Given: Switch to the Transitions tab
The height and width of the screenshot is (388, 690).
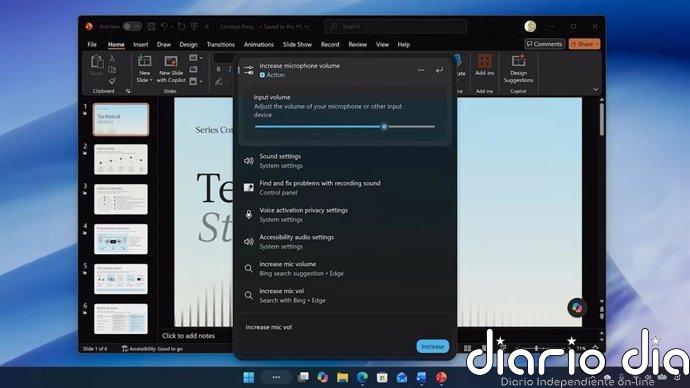Looking at the screenshot, I should coord(220,44).
